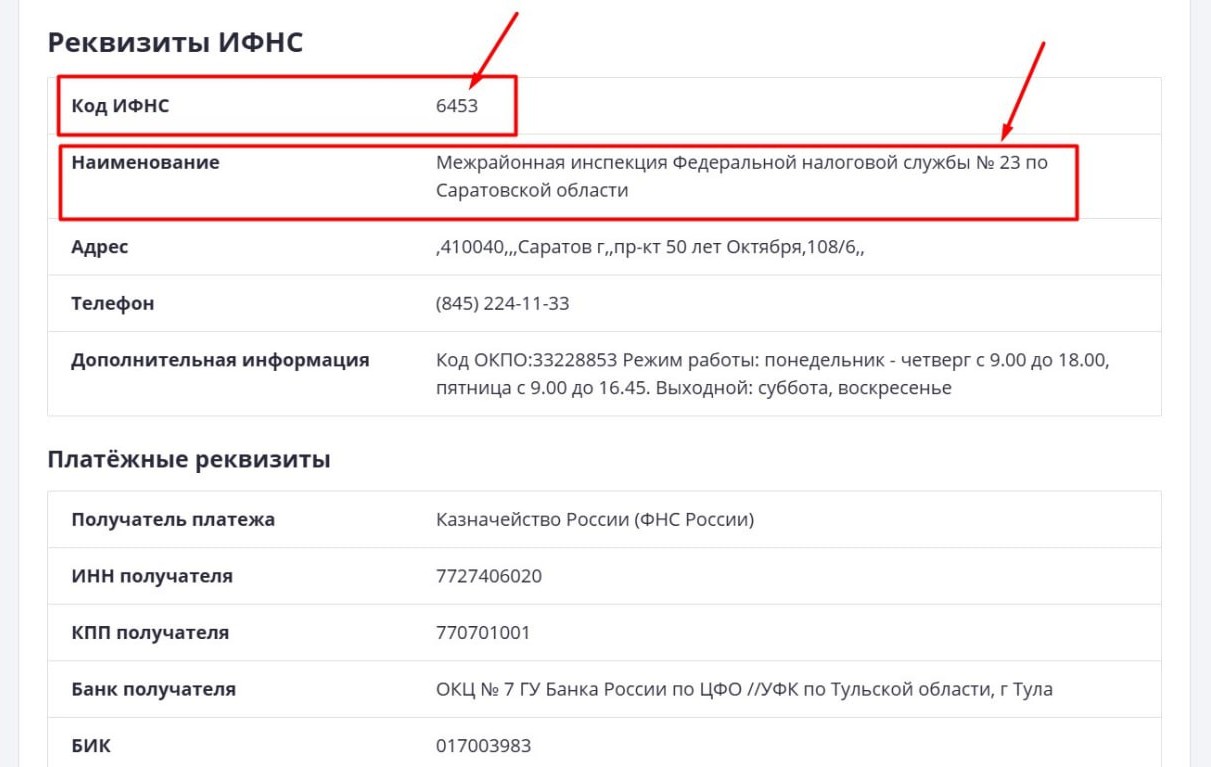
Task: Click the working hours text with ОКПО code
Action: pos(774,374)
